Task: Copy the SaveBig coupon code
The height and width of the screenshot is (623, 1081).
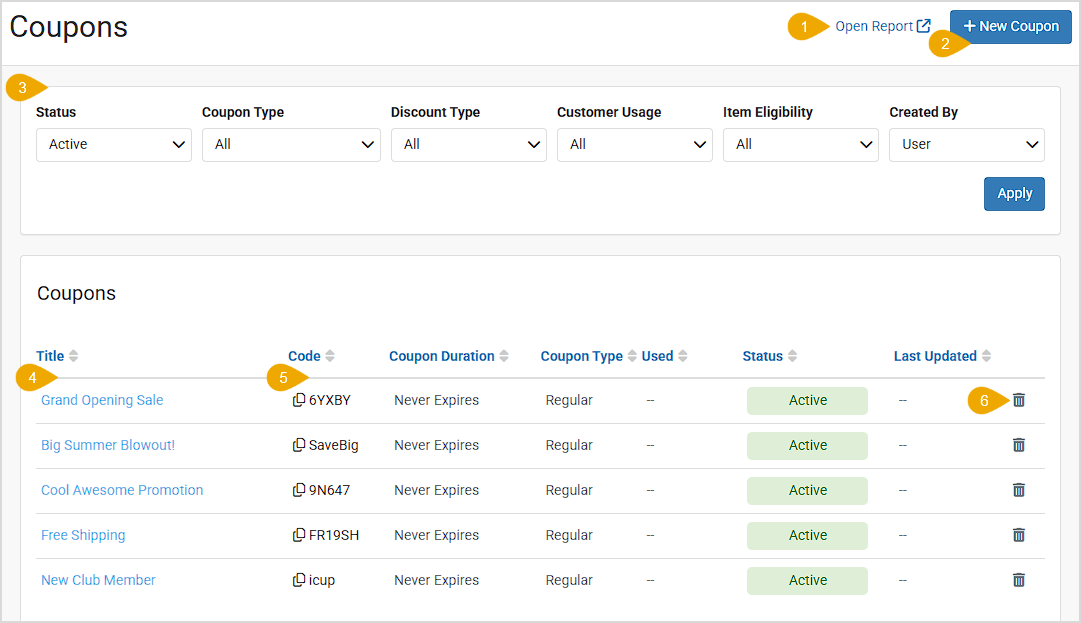Action: tap(298, 445)
